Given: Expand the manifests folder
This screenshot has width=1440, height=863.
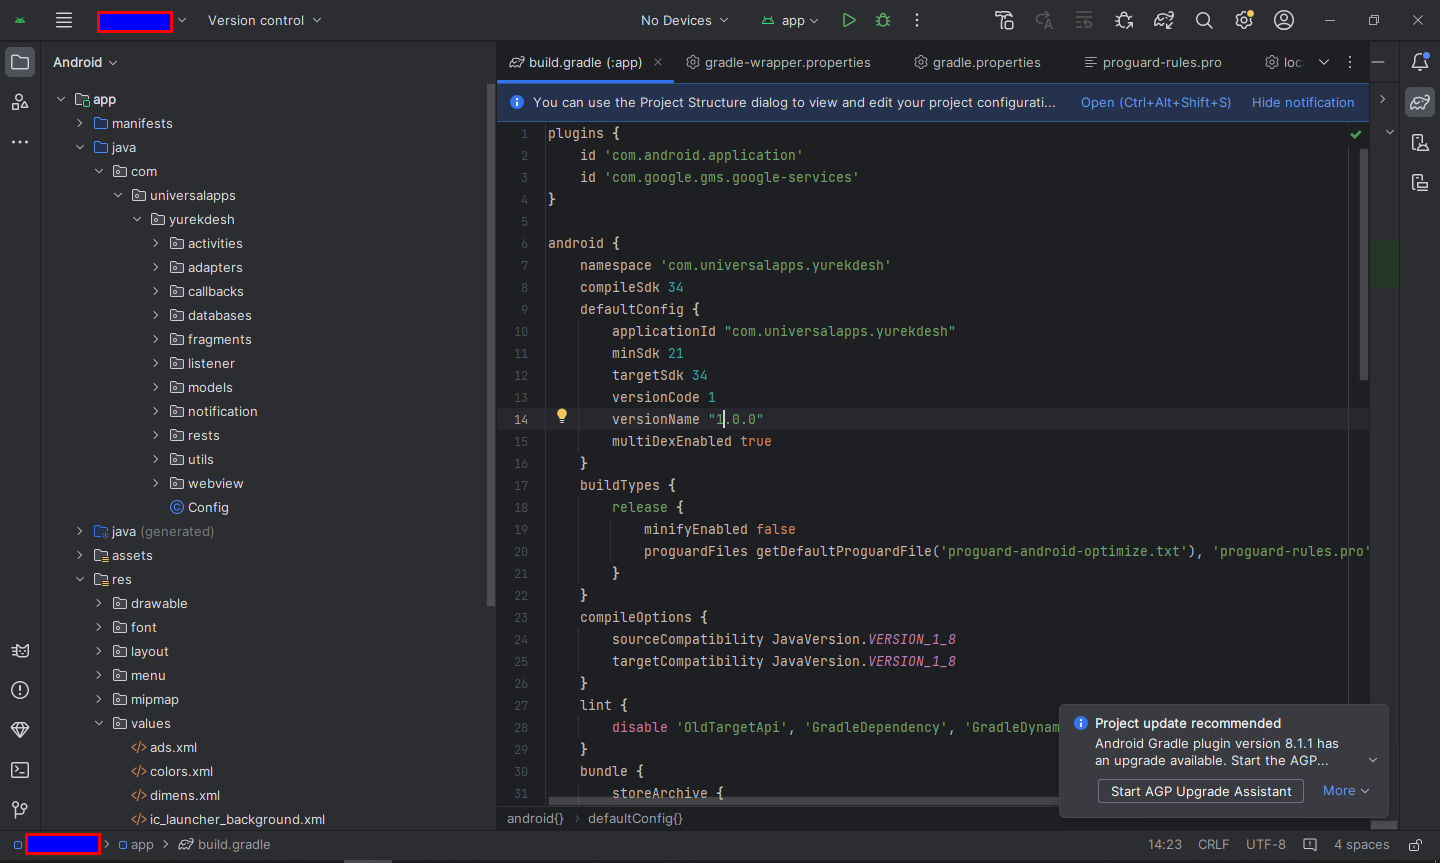Looking at the screenshot, I should [x=80, y=123].
